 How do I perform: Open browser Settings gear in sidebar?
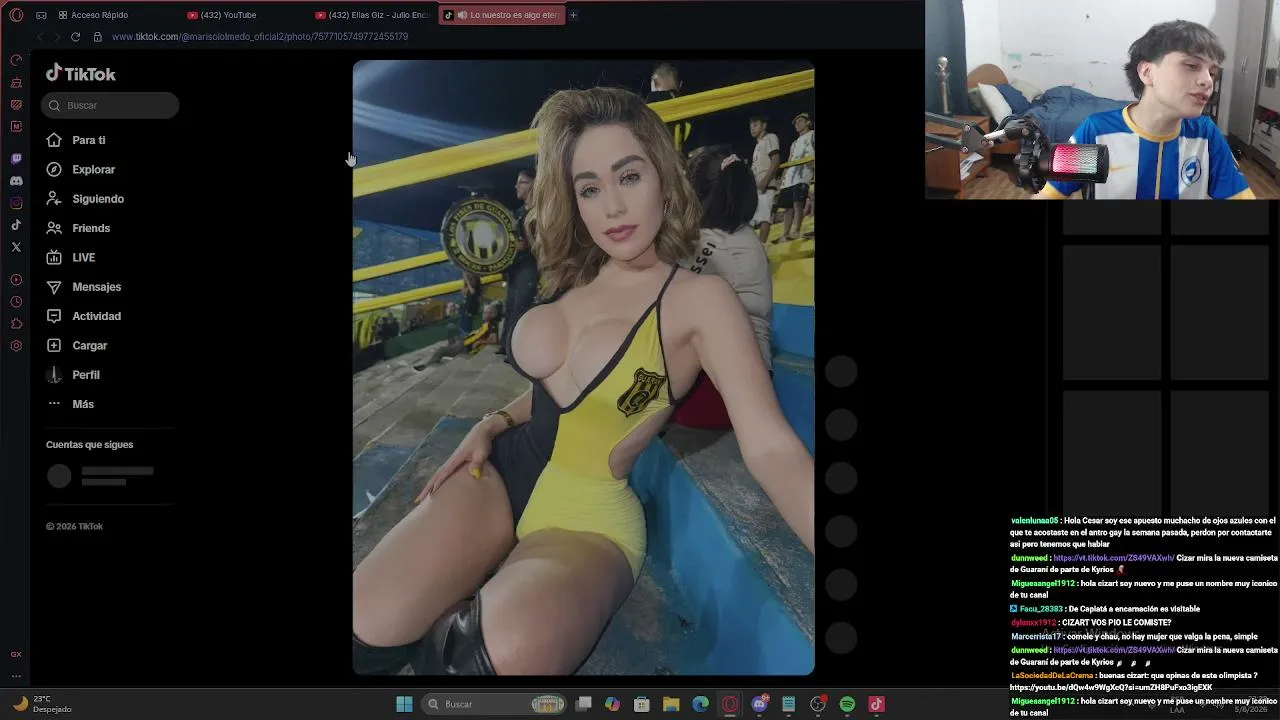click(16, 346)
